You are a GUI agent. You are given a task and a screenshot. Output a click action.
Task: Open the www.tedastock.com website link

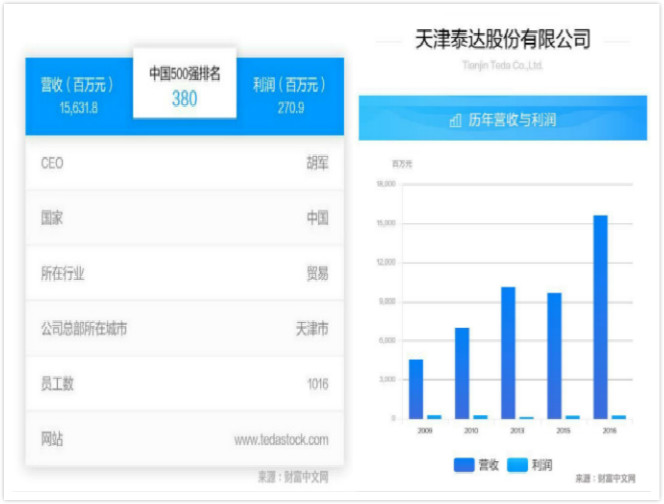(281, 439)
